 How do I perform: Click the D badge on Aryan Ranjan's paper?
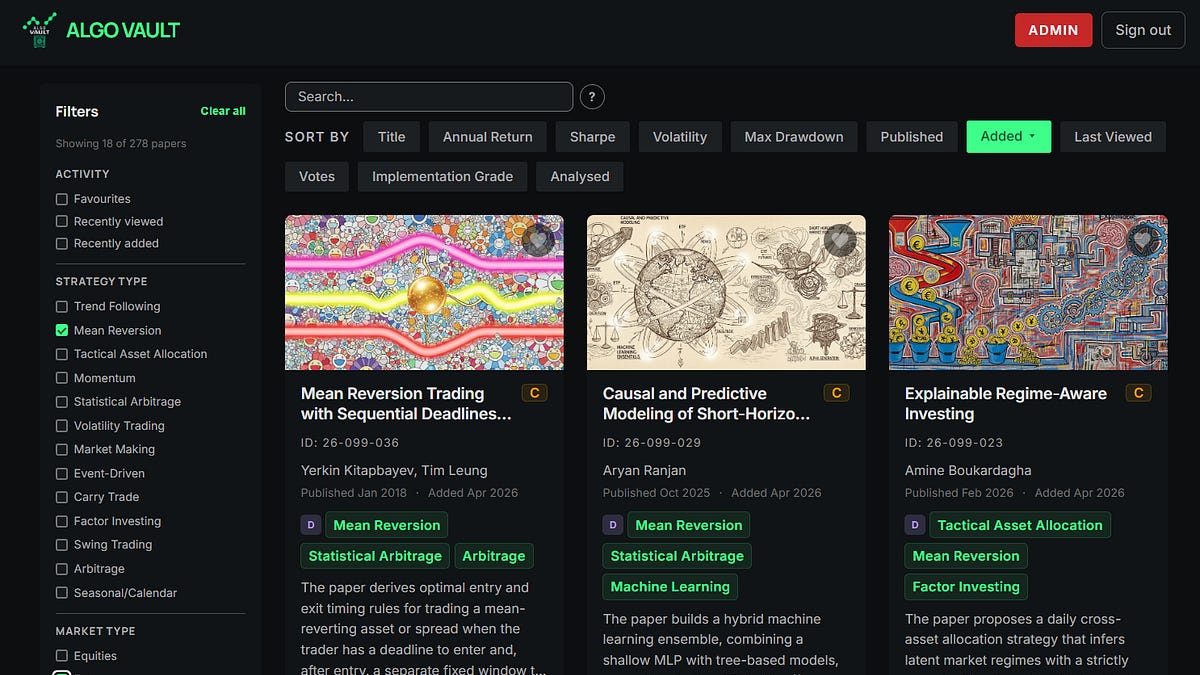pyautogui.click(x=612, y=525)
